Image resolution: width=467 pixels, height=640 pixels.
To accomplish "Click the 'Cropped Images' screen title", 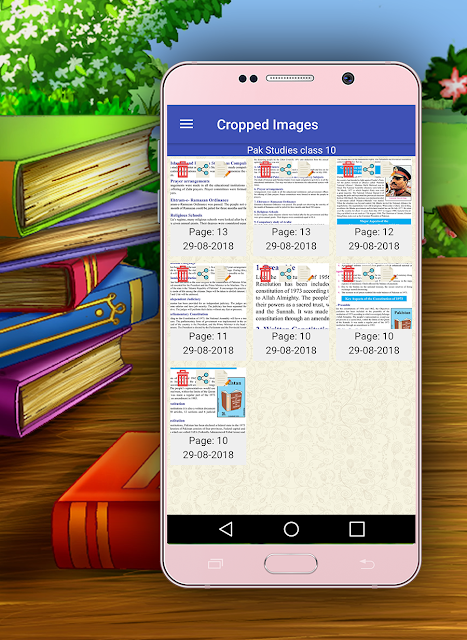I will [267, 124].
